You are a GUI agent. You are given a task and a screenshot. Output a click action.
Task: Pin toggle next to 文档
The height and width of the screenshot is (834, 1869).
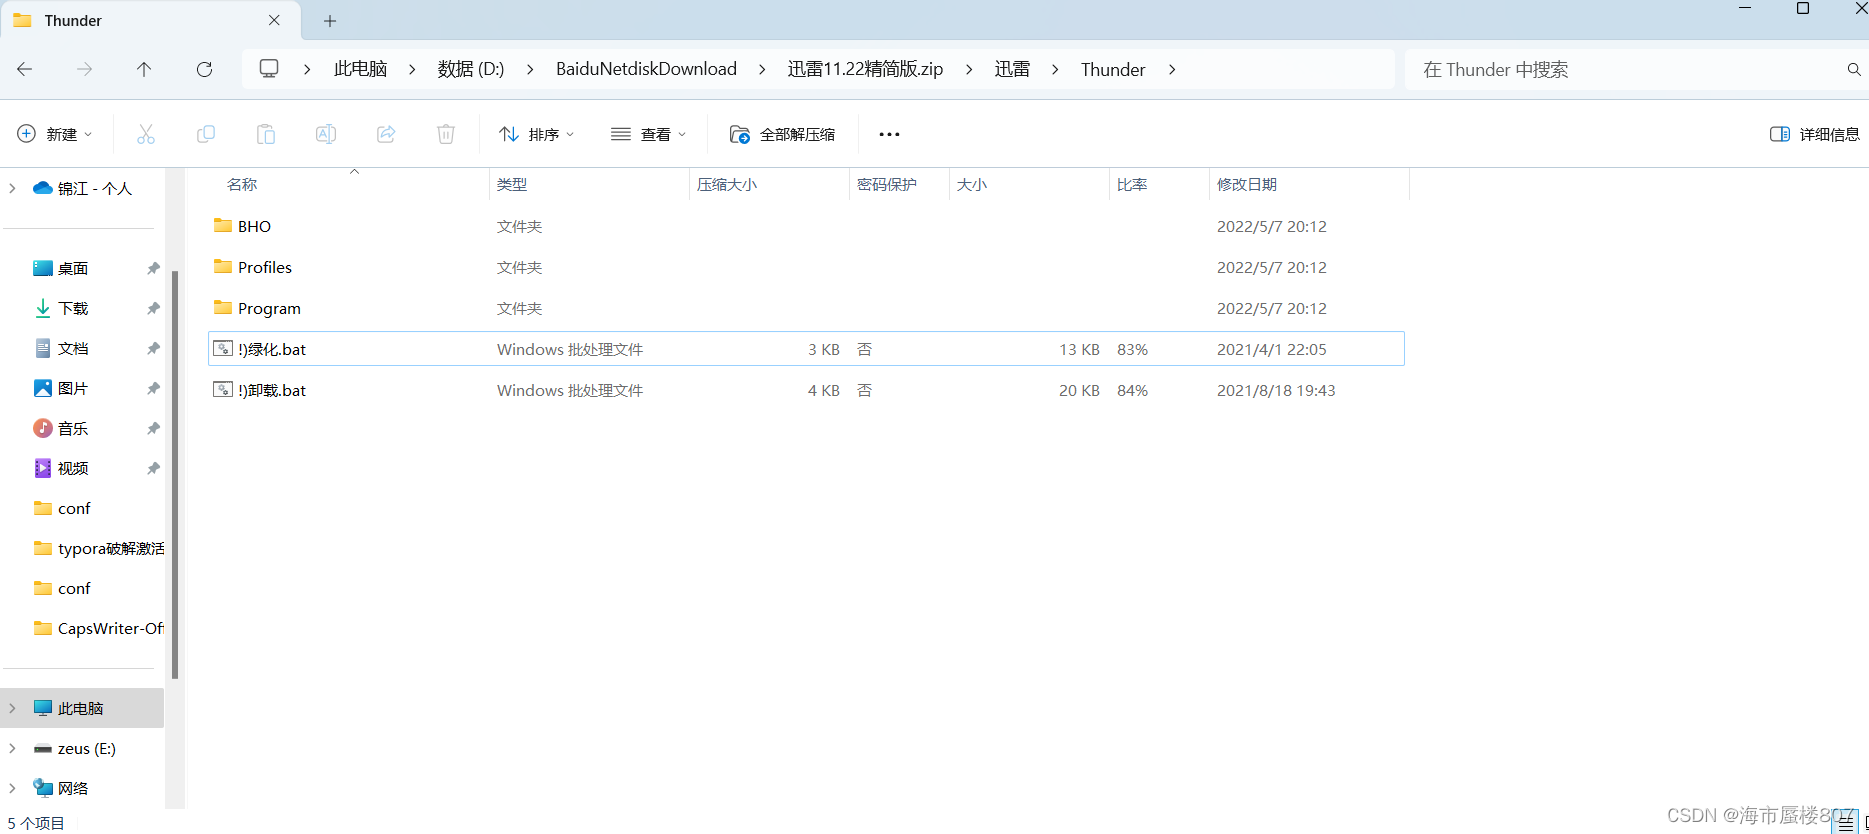click(153, 348)
